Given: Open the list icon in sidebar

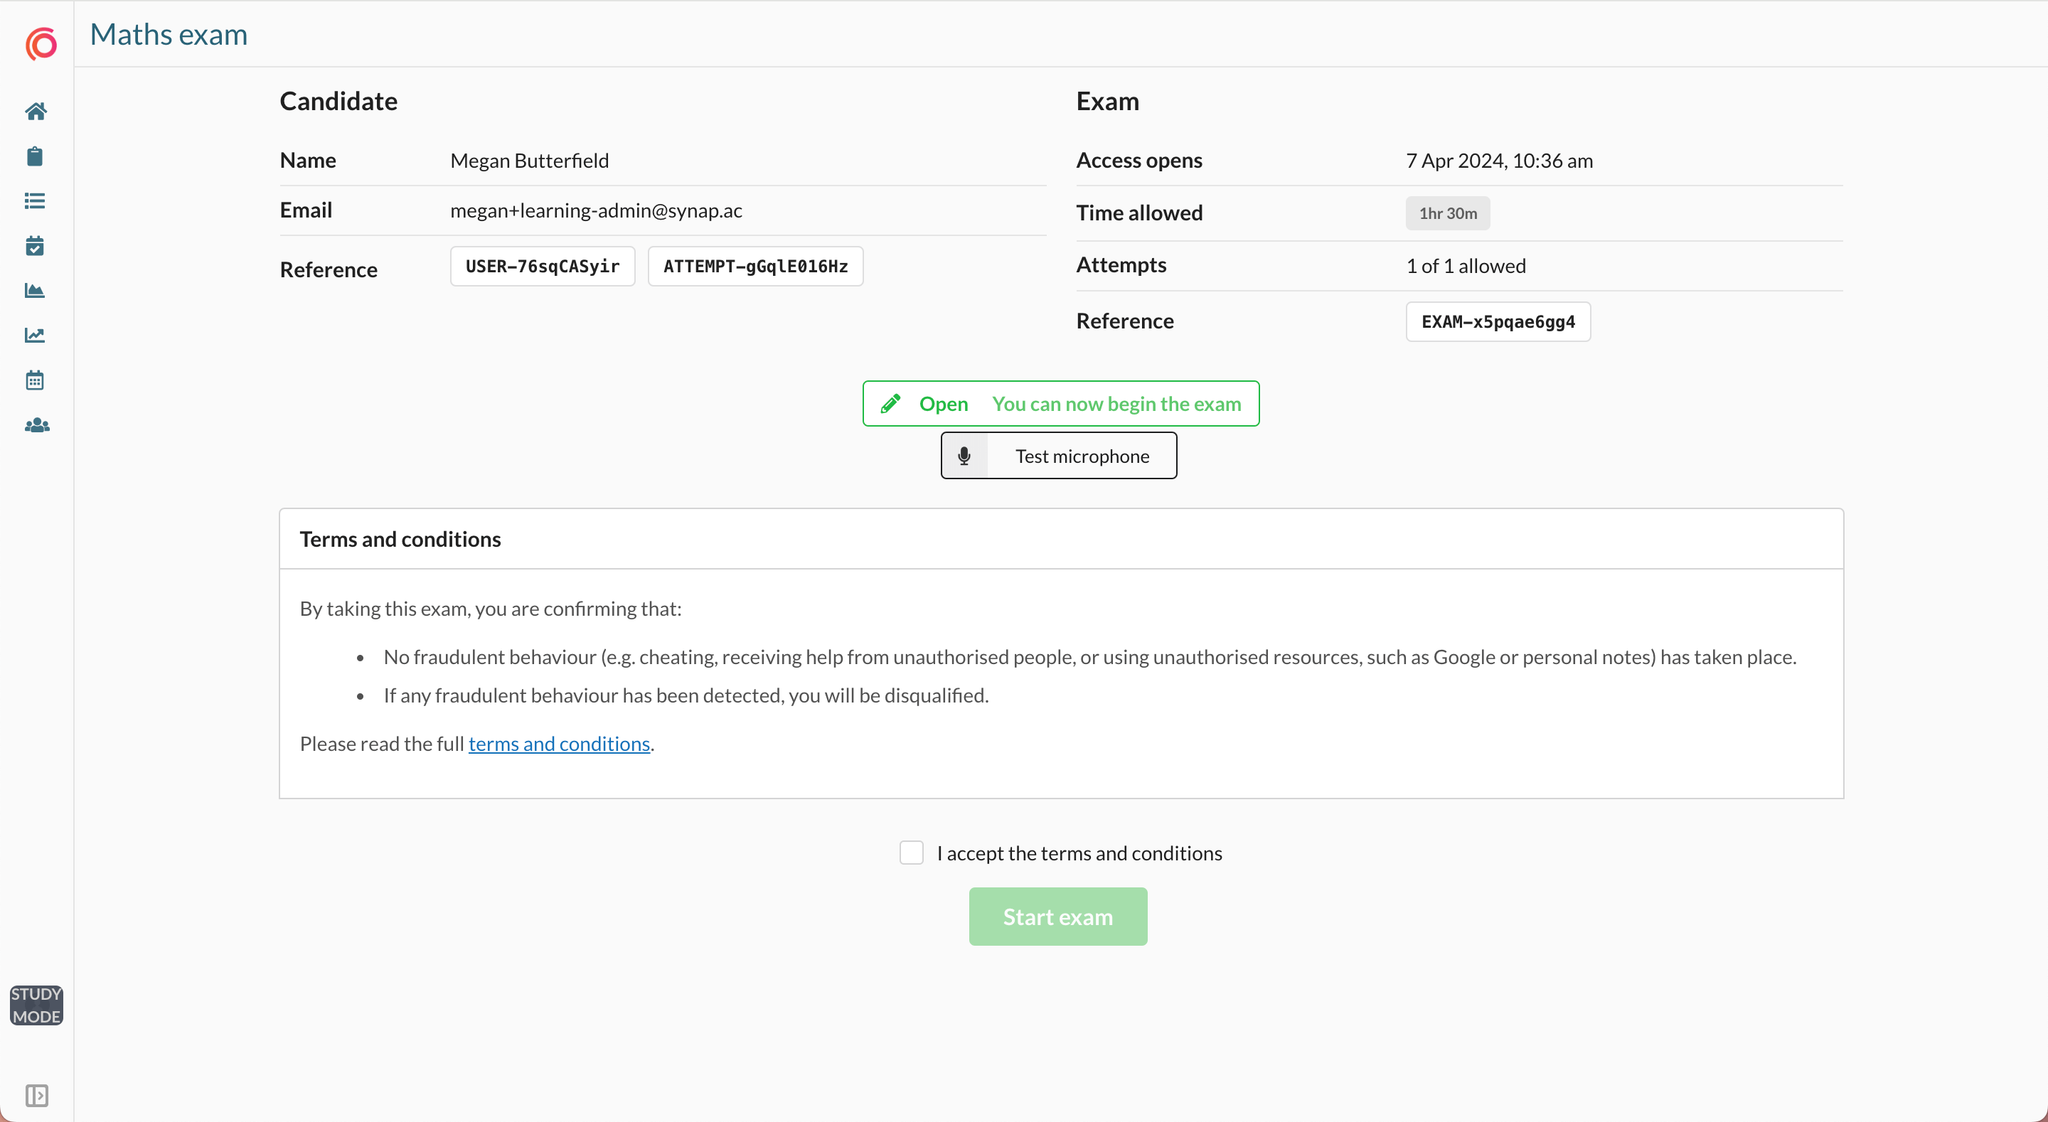Looking at the screenshot, I should click(35, 201).
